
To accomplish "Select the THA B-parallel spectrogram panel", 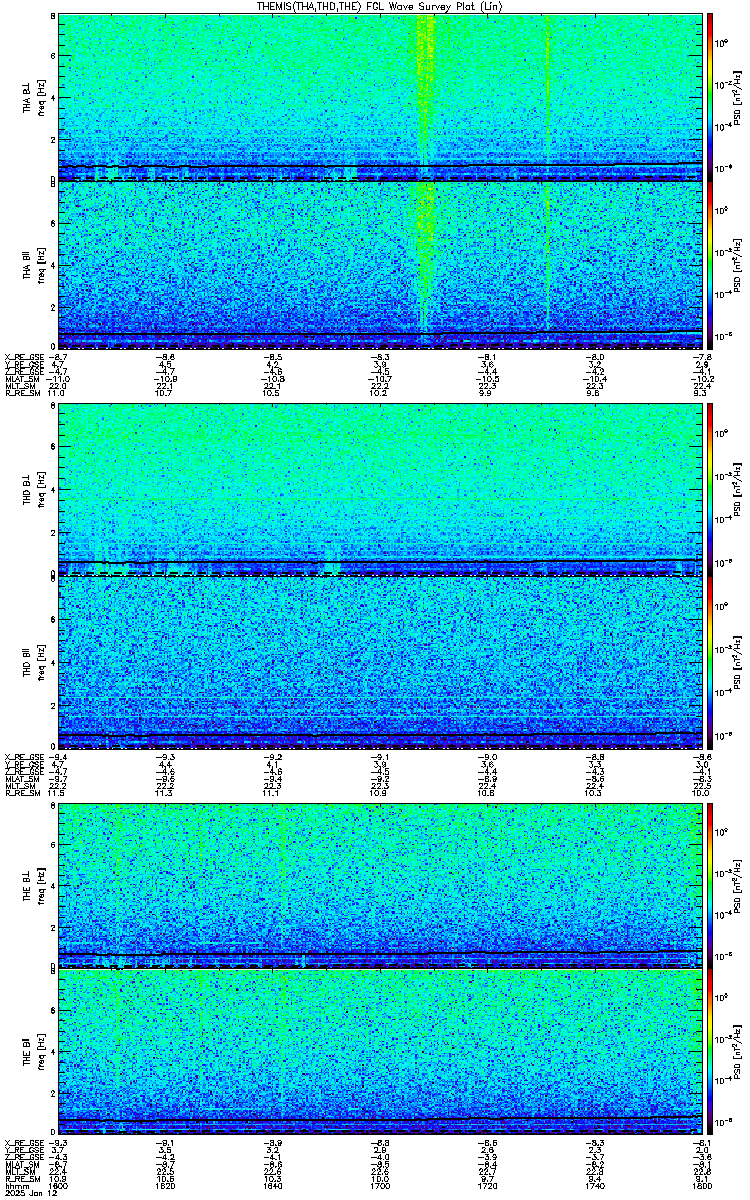I will coord(380,264).
